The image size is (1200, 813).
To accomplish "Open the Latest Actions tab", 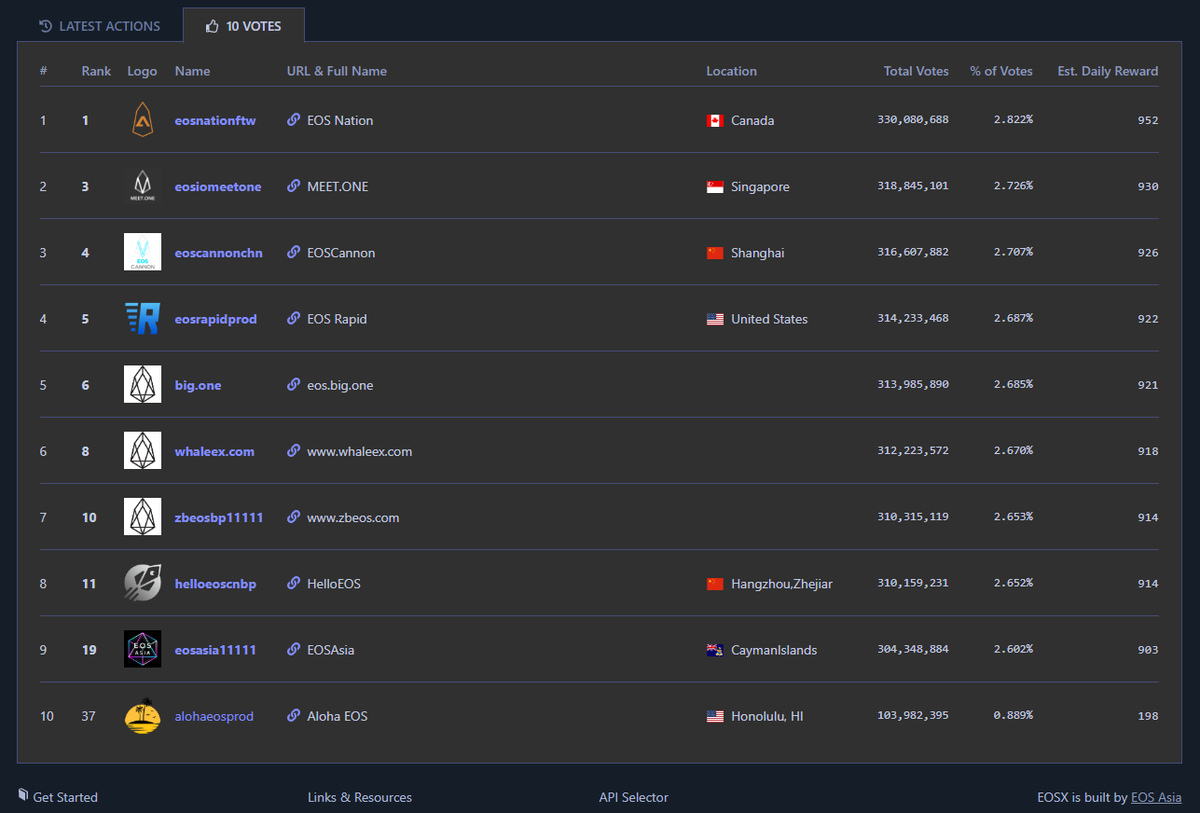I will [99, 26].
